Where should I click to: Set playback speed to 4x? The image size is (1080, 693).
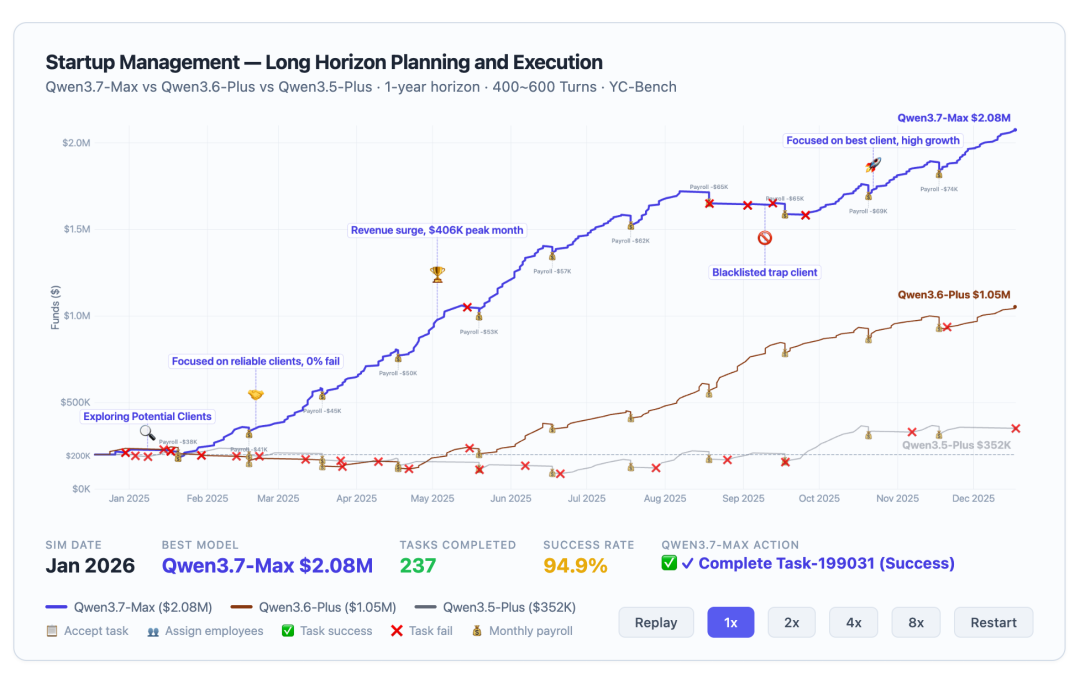[853, 623]
